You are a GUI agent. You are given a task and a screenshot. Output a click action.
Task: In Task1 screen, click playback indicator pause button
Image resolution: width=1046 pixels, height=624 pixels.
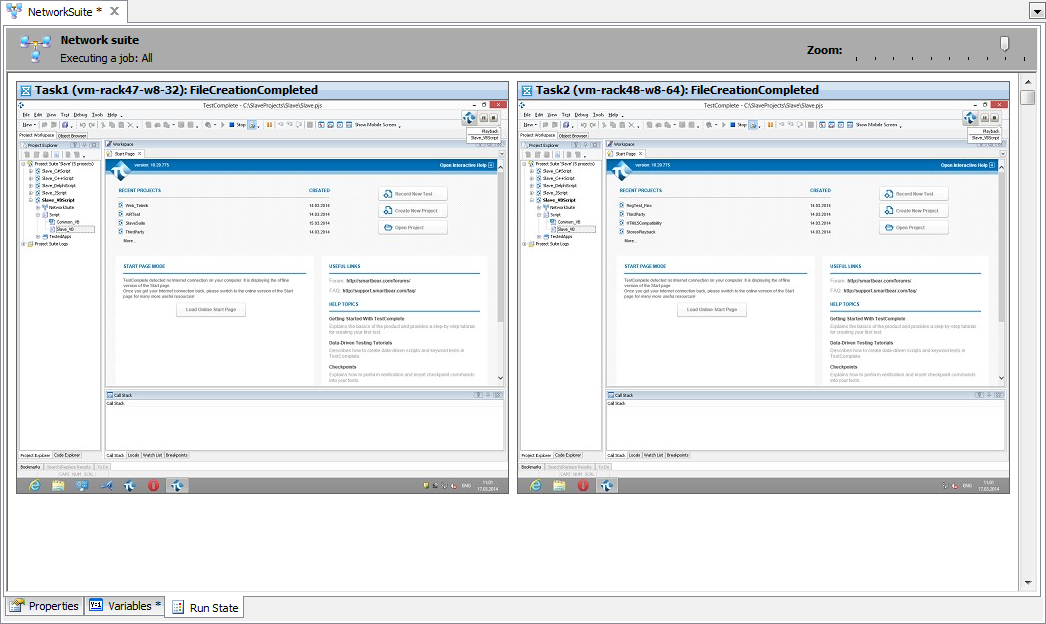pyautogui.click(x=484, y=117)
